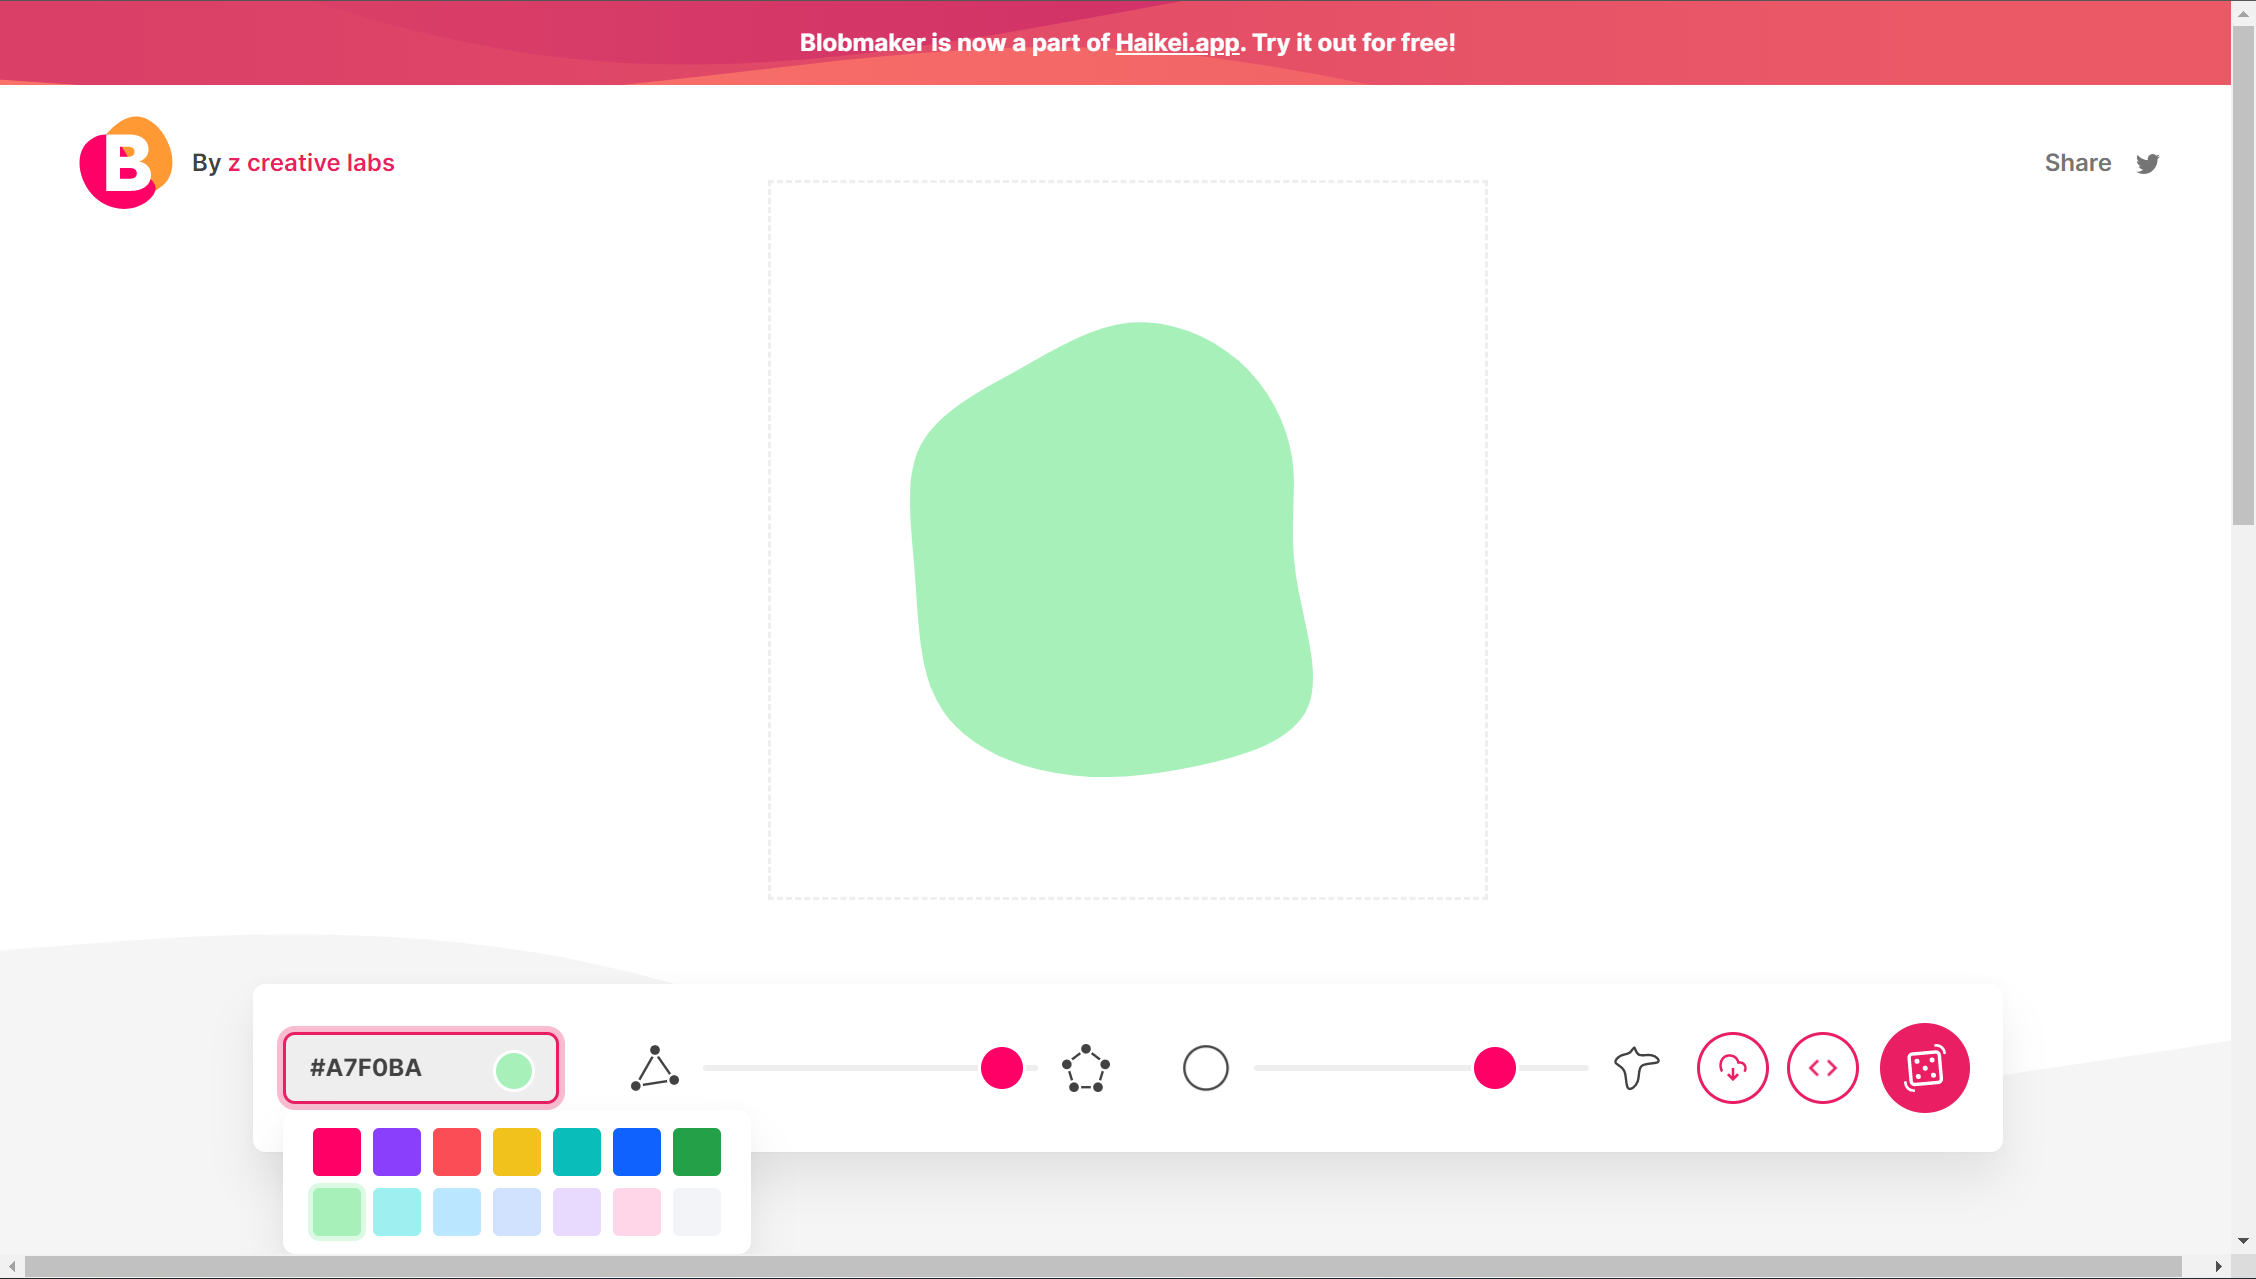Open the SVG code view with the code icon

tap(1823, 1067)
